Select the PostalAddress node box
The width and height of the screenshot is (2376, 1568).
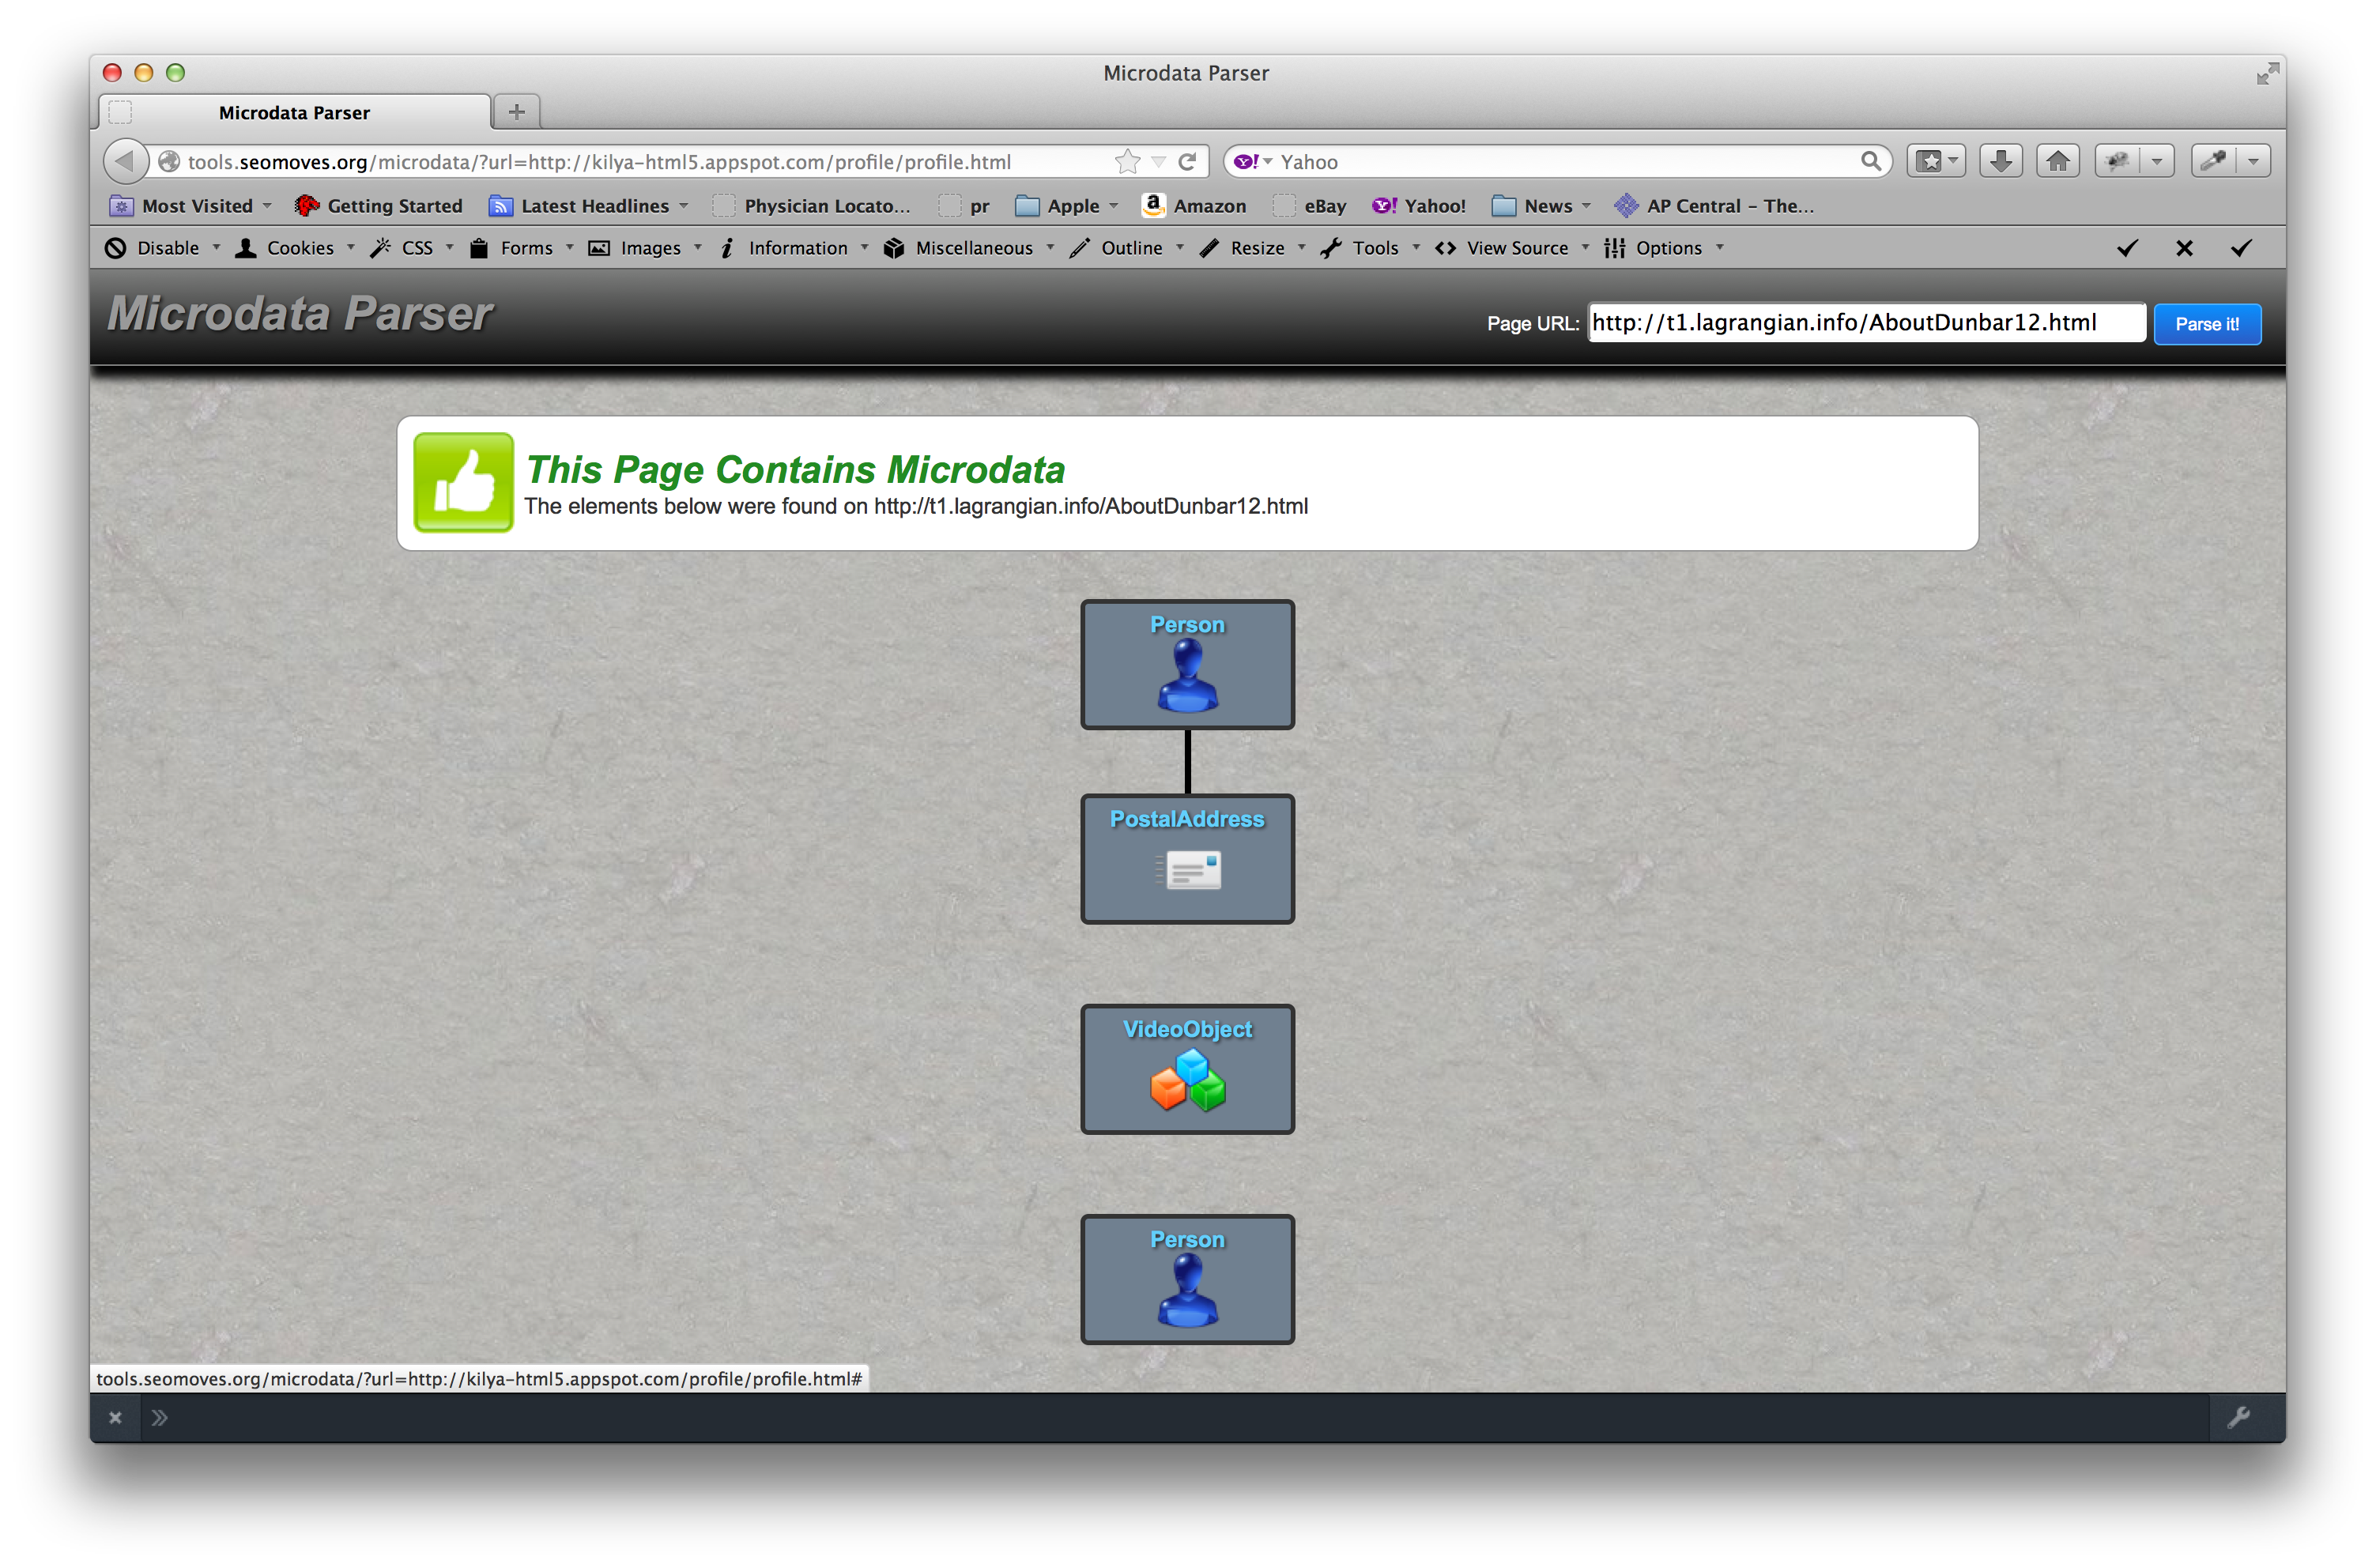pos(1187,858)
